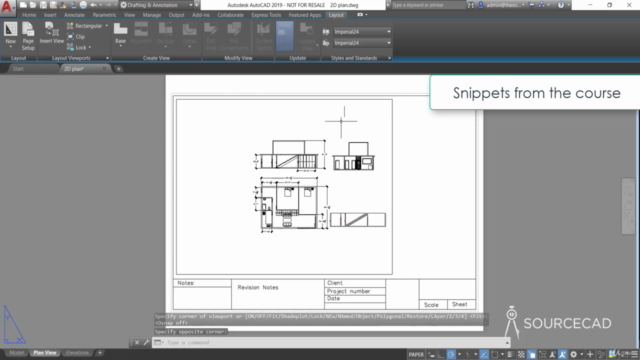This screenshot has height=360, width=640.
Task: Close the command line with X button
Action: click(x=137, y=342)
